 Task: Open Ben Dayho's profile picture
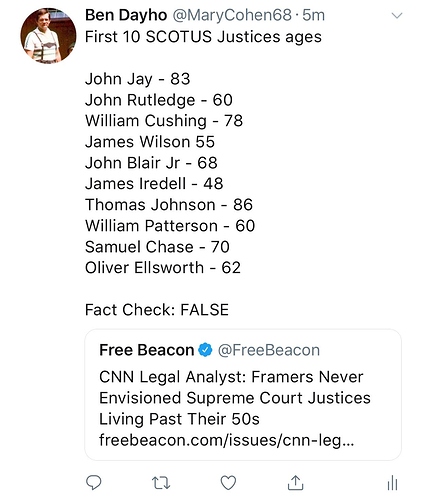[x=48, y=36]
